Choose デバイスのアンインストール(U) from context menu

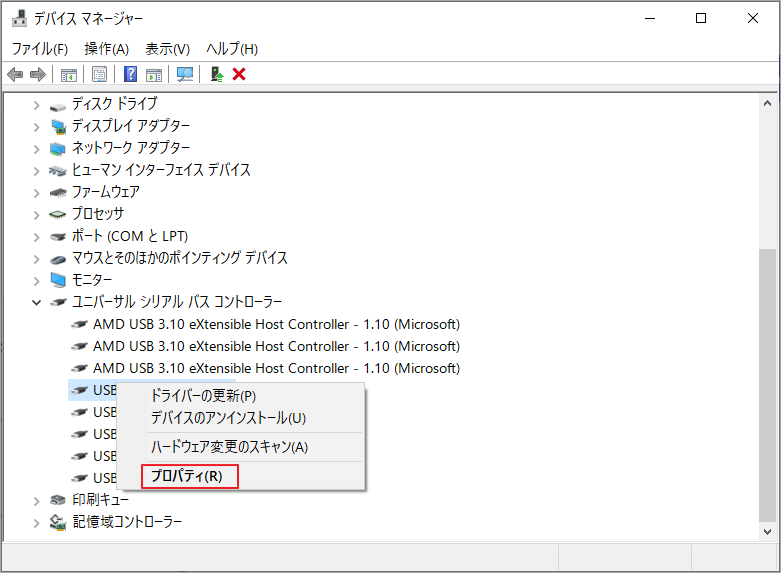pyautogui.click(x=241, y=418)
